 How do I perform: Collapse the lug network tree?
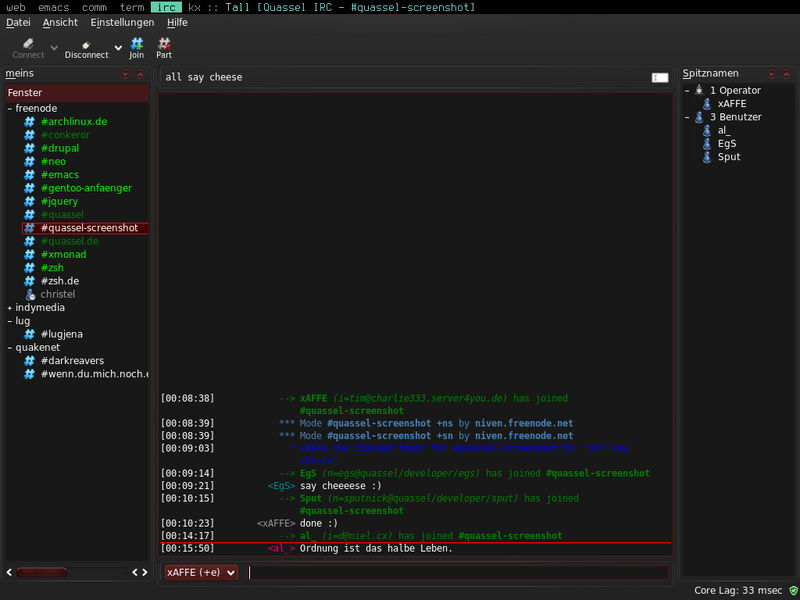tap(10, 321)
